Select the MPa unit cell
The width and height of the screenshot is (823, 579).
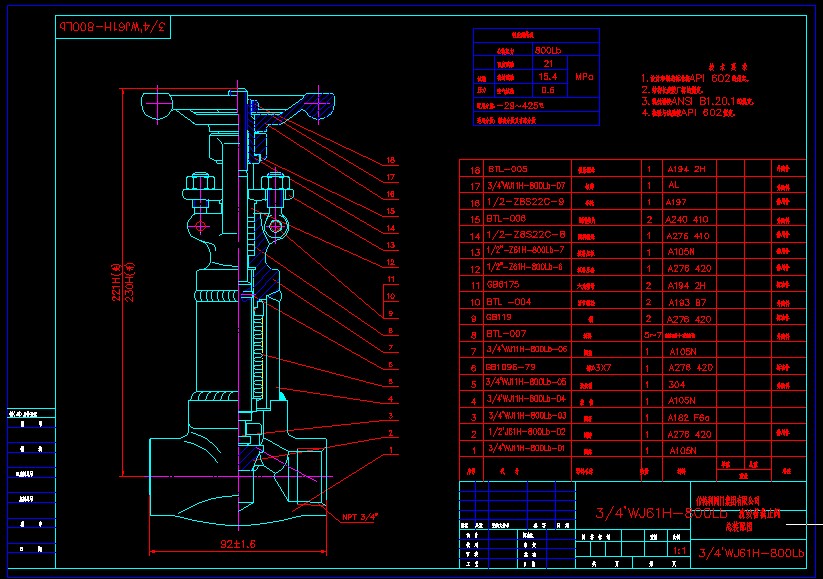[x=584, y=76]
